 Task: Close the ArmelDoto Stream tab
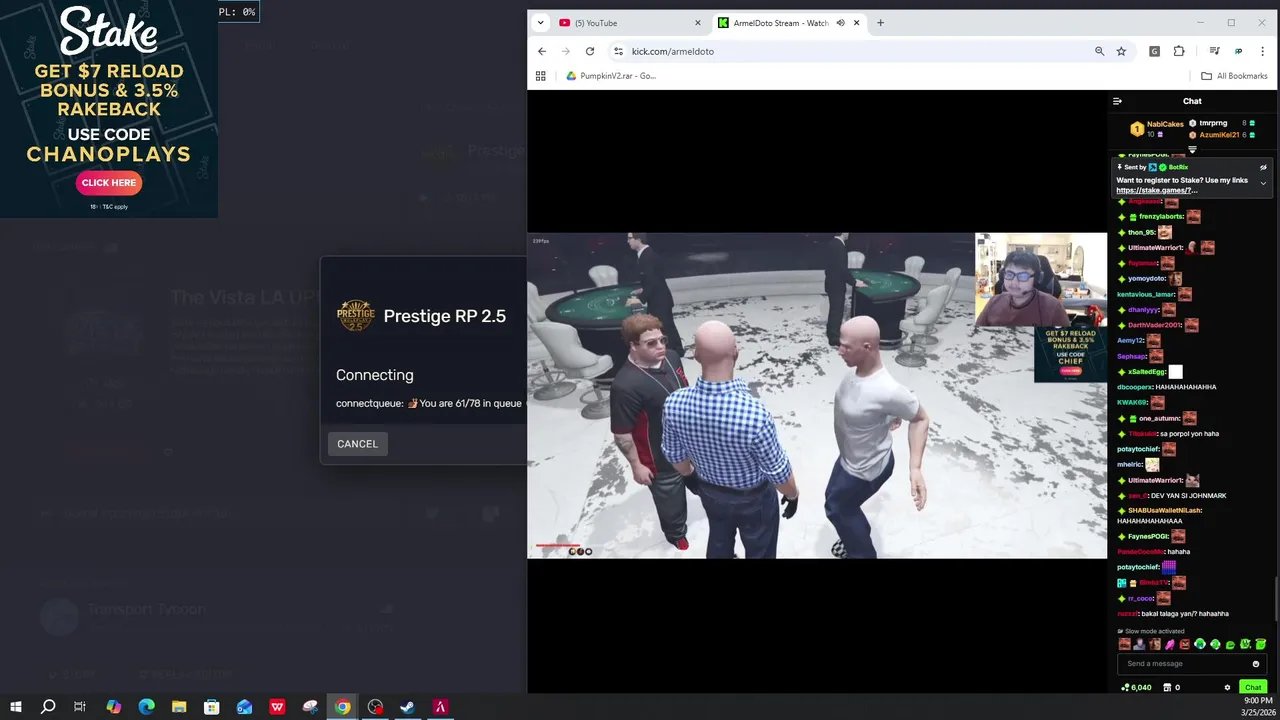856,23
